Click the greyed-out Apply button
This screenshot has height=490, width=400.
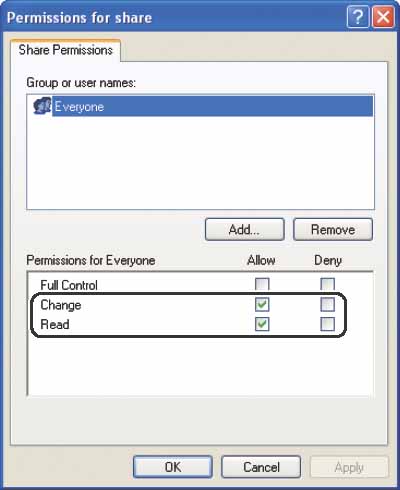coord(349,467)
